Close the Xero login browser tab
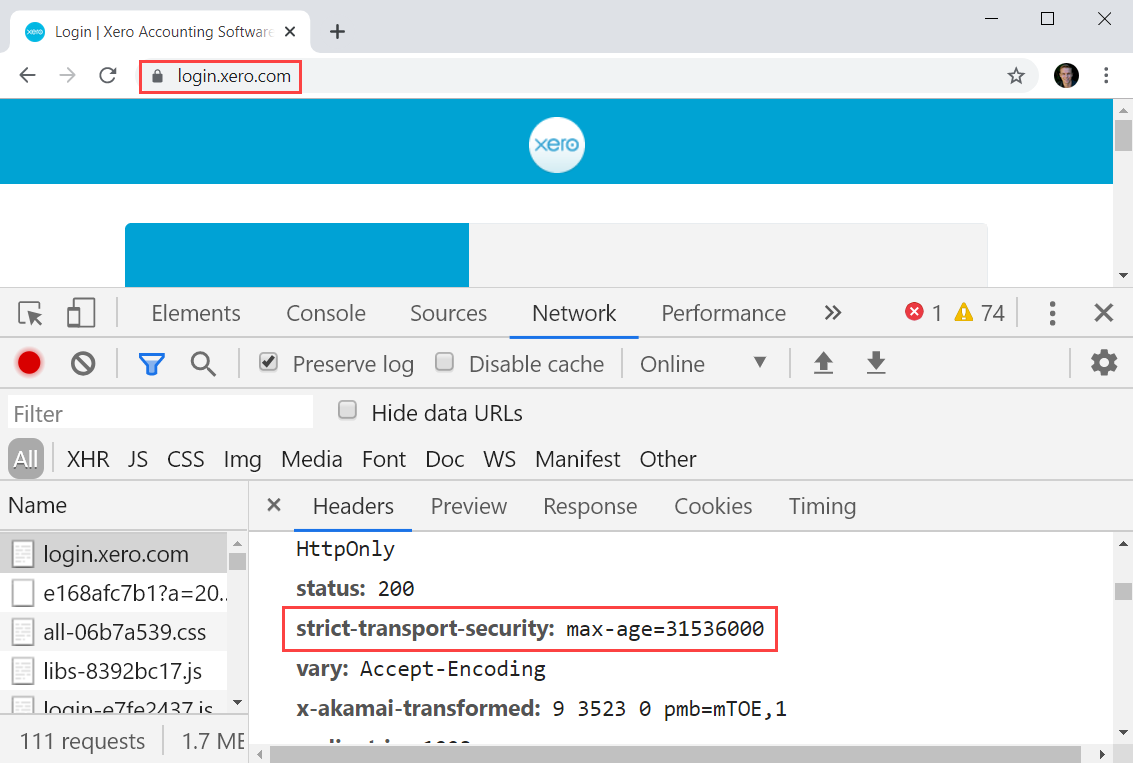1133x763 pixels. tap(290, 32)
